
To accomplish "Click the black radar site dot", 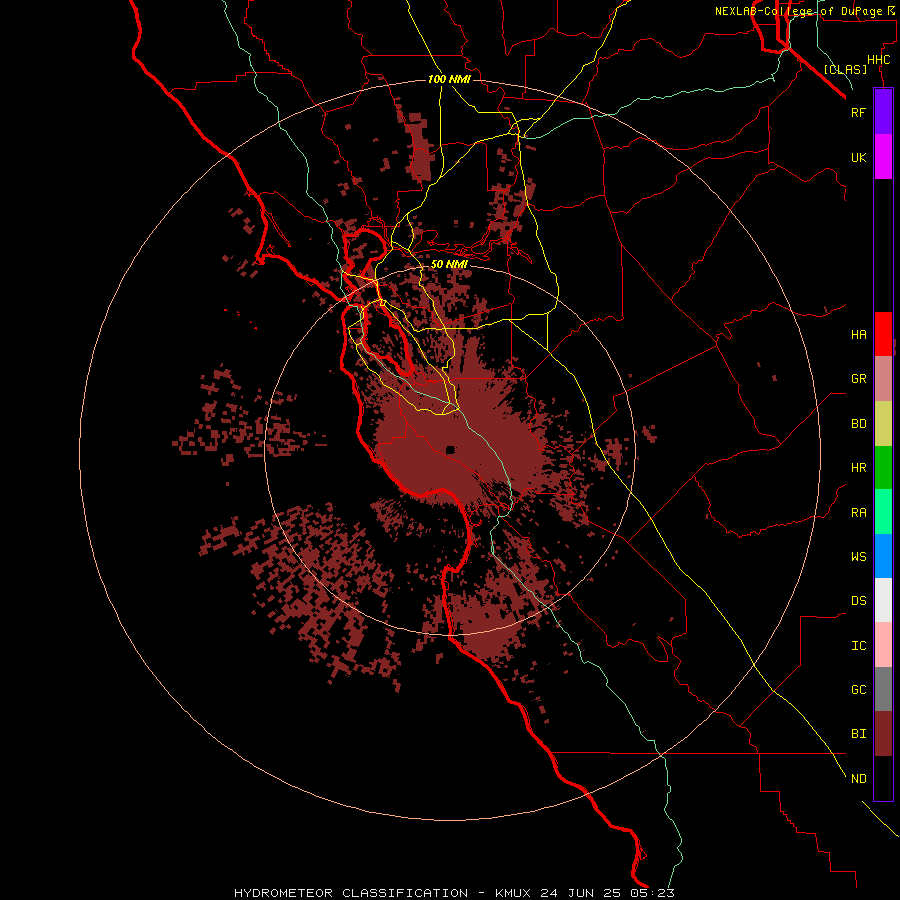I will [x=451, y=450].
